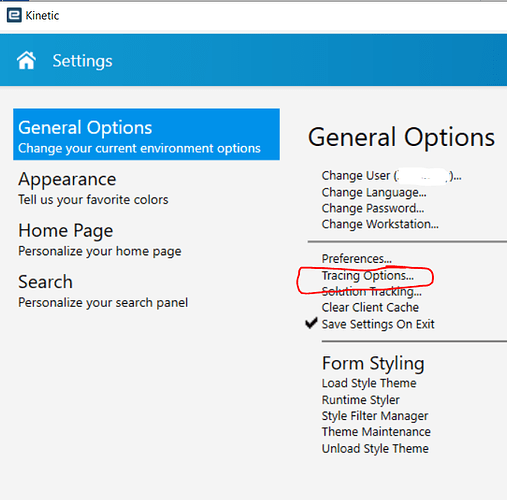The width and height of the screenshot is (507, 500).
Task: Open the Preferences dialog
Action: [357, 259]
